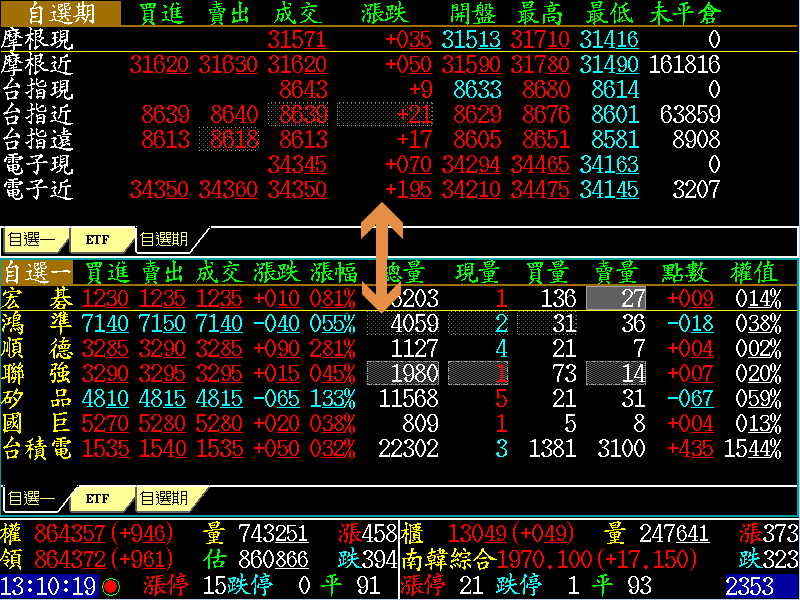This screenshot has height=600, width=800.
Task: Select the 摩根近 futures row name
Action: click(x=37, y=65)
